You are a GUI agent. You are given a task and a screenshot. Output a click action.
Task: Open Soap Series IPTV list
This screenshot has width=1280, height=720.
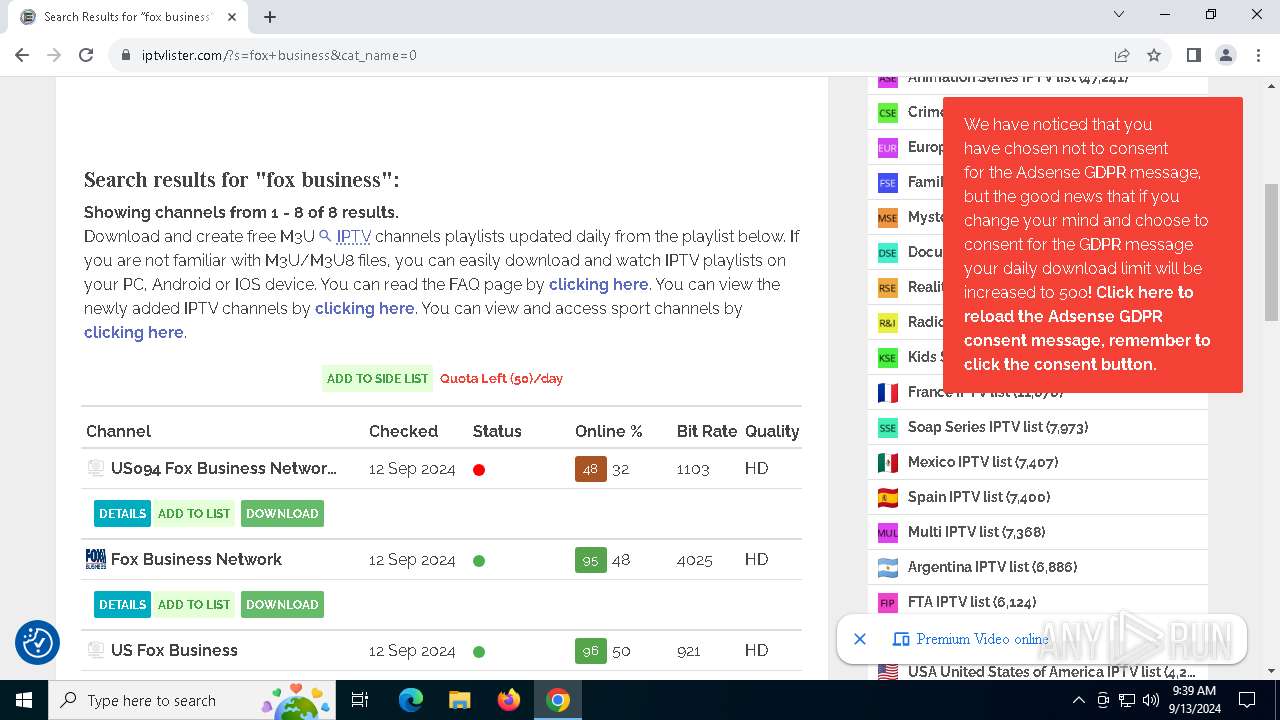pyautogui.click(x=998, y=427)
